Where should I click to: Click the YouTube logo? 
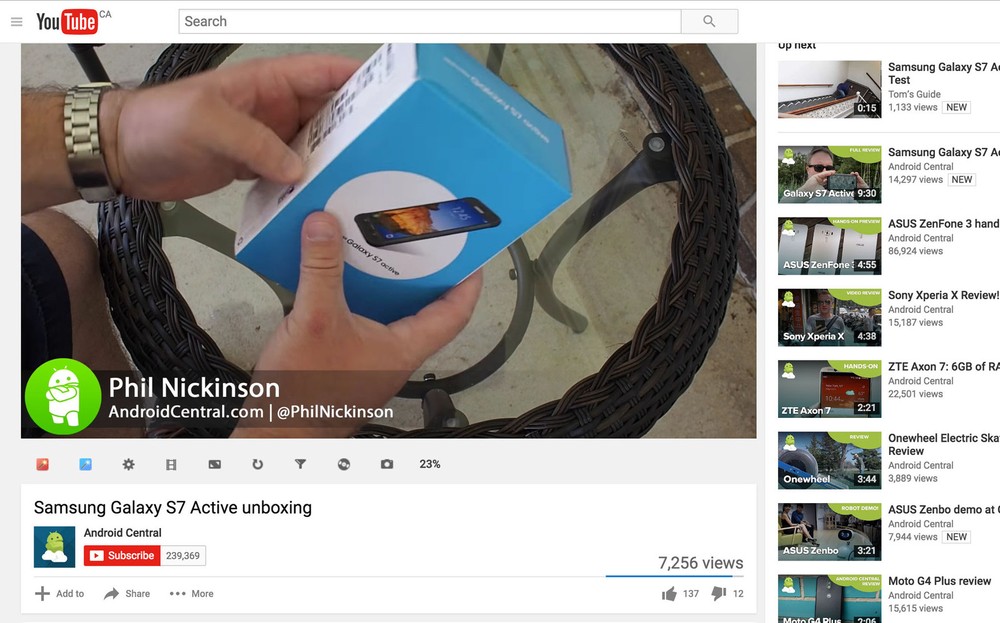66,22
